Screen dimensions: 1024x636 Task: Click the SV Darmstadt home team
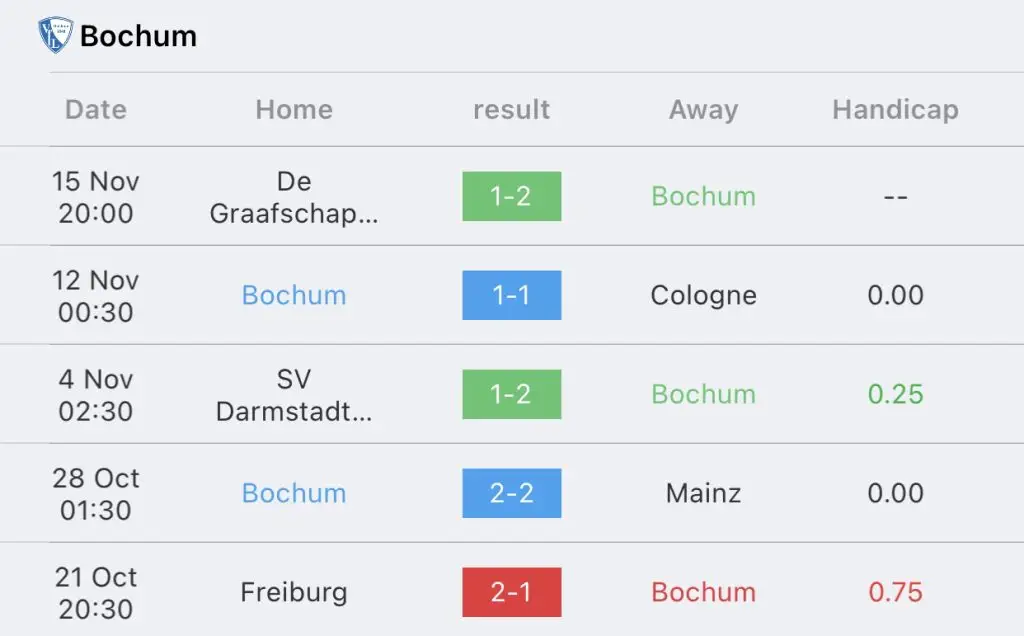click(294, 395)
